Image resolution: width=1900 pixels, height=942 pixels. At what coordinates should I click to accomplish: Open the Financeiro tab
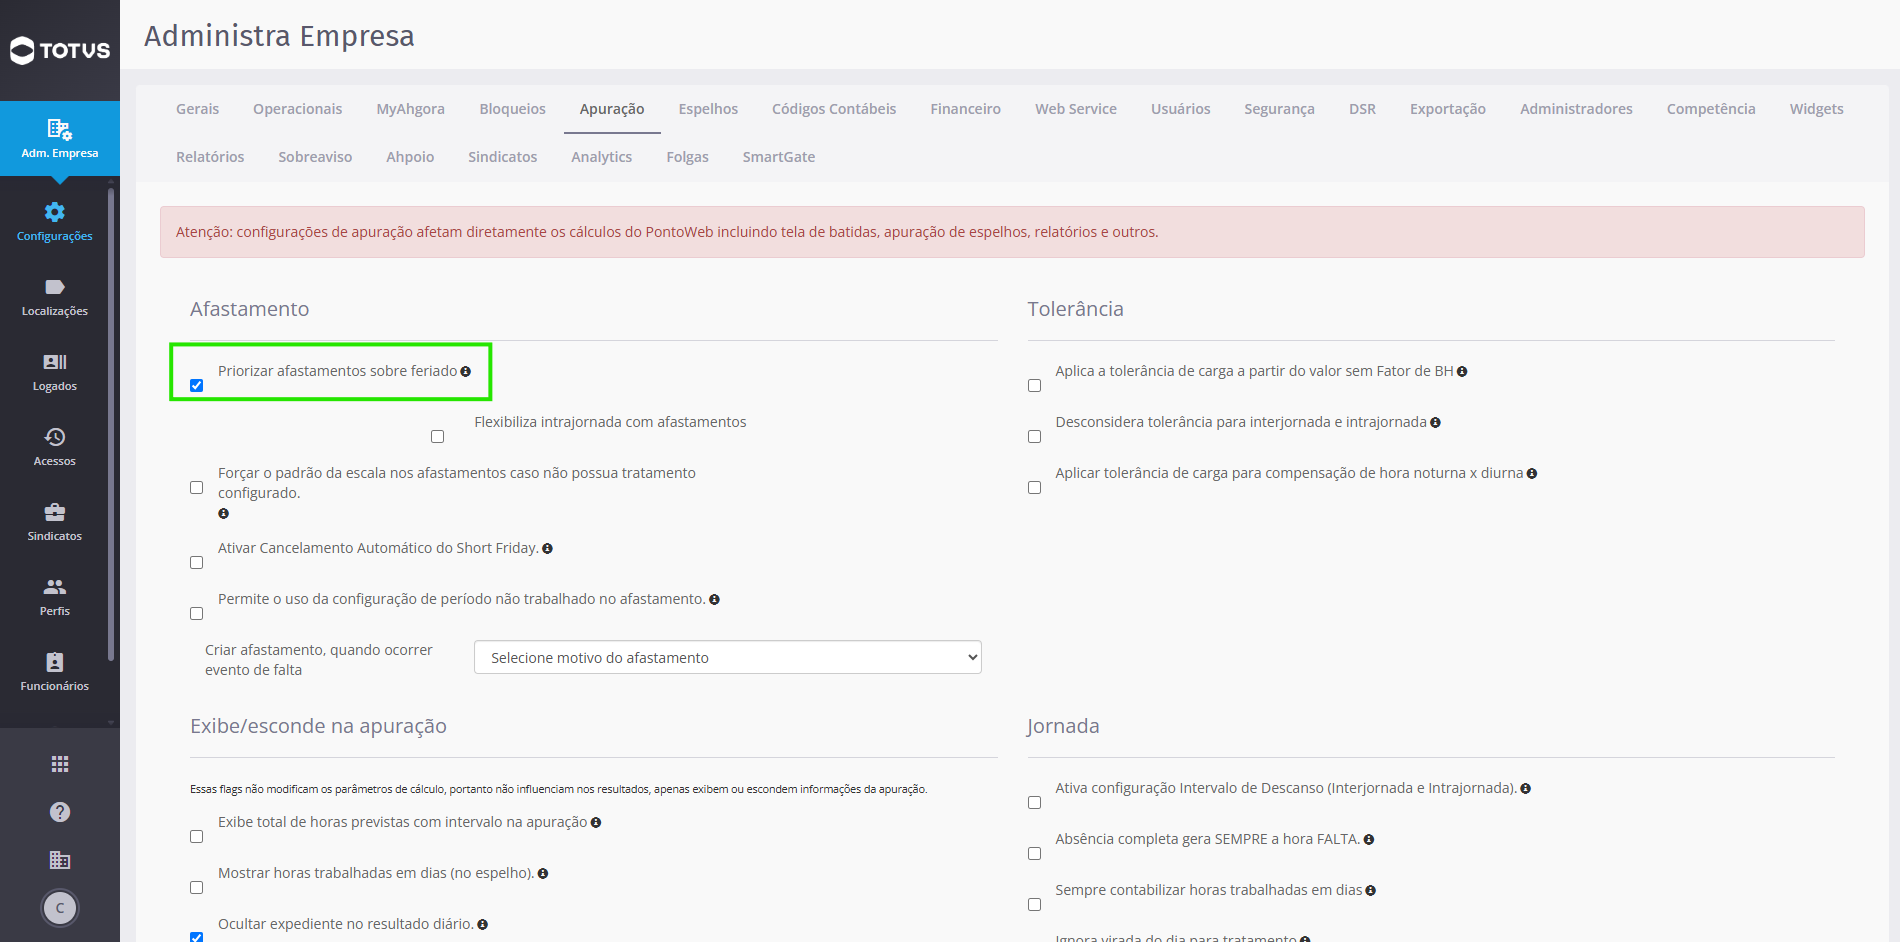[x=965, y=109]
